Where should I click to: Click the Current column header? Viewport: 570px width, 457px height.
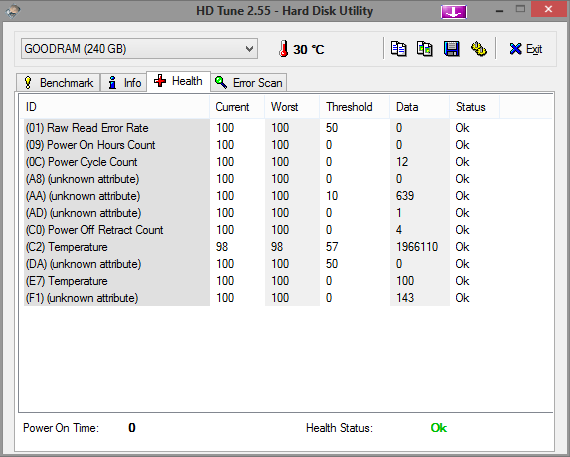coord(237,107)
